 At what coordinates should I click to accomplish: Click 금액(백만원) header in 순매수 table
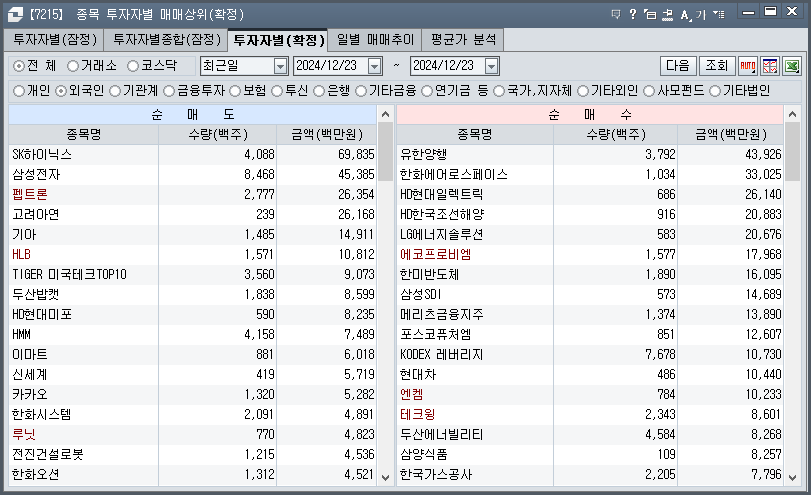coord(730,134)
